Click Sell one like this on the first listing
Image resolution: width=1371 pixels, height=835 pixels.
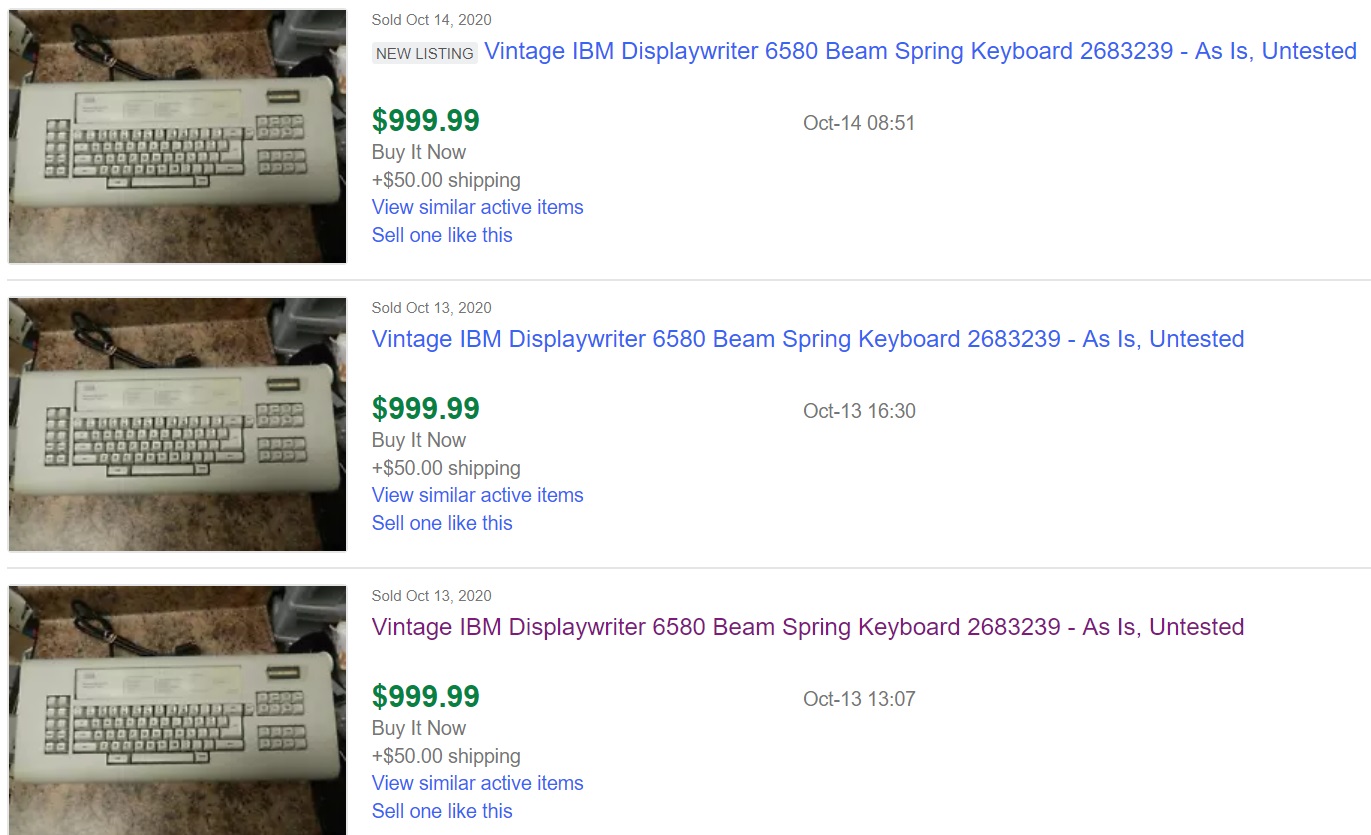[x=442, y=235]
